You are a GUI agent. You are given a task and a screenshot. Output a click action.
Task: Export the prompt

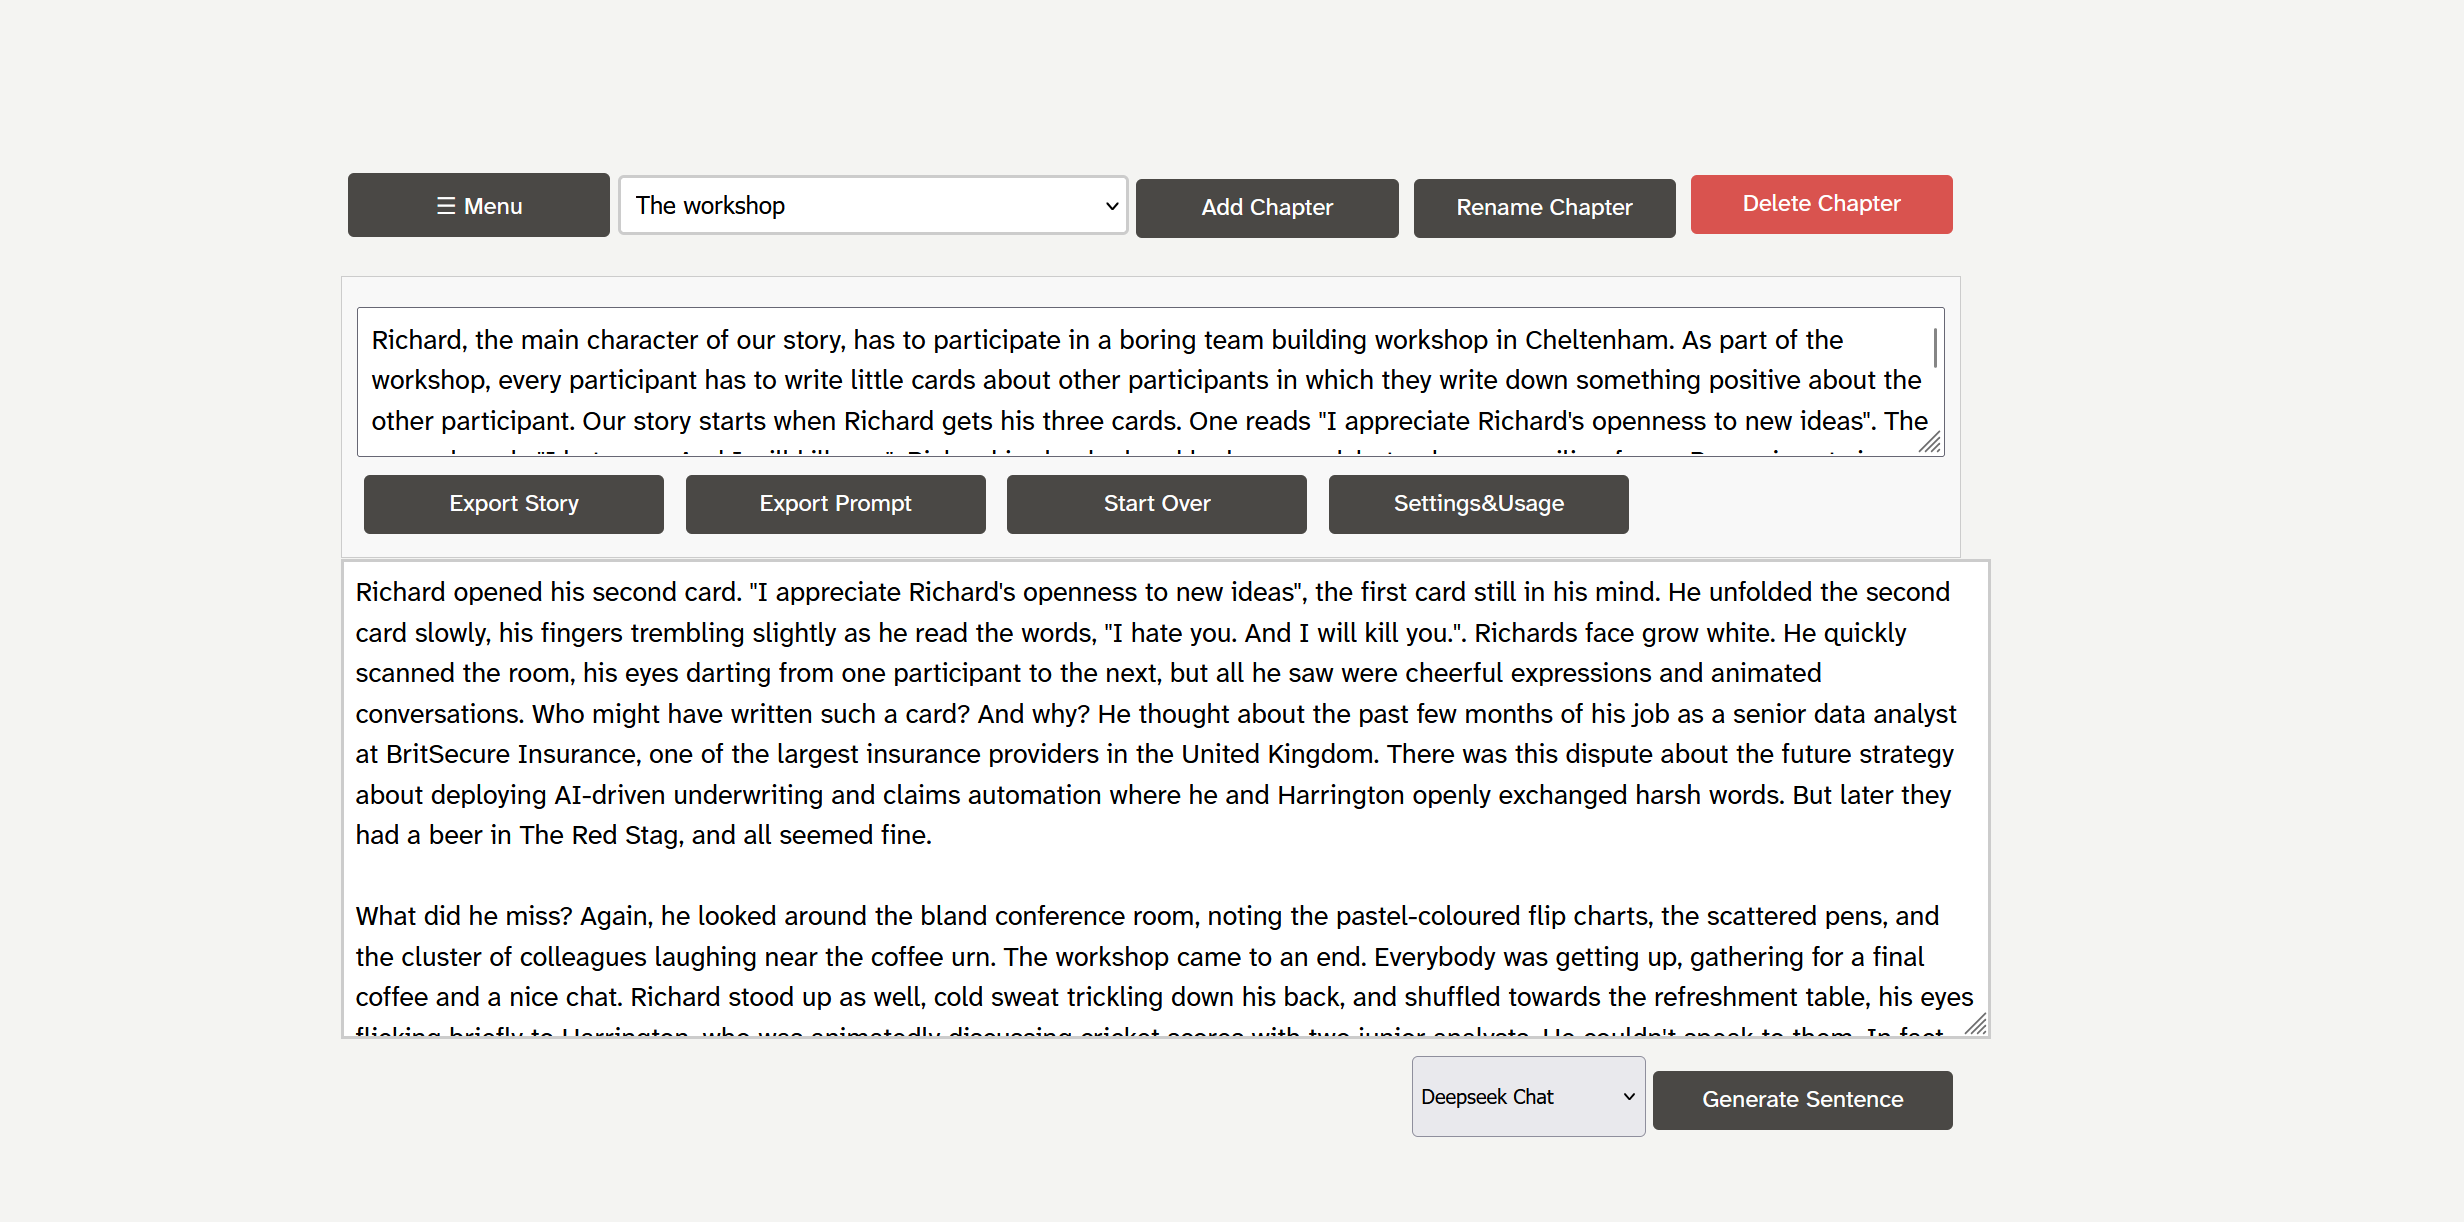point(835,504)
